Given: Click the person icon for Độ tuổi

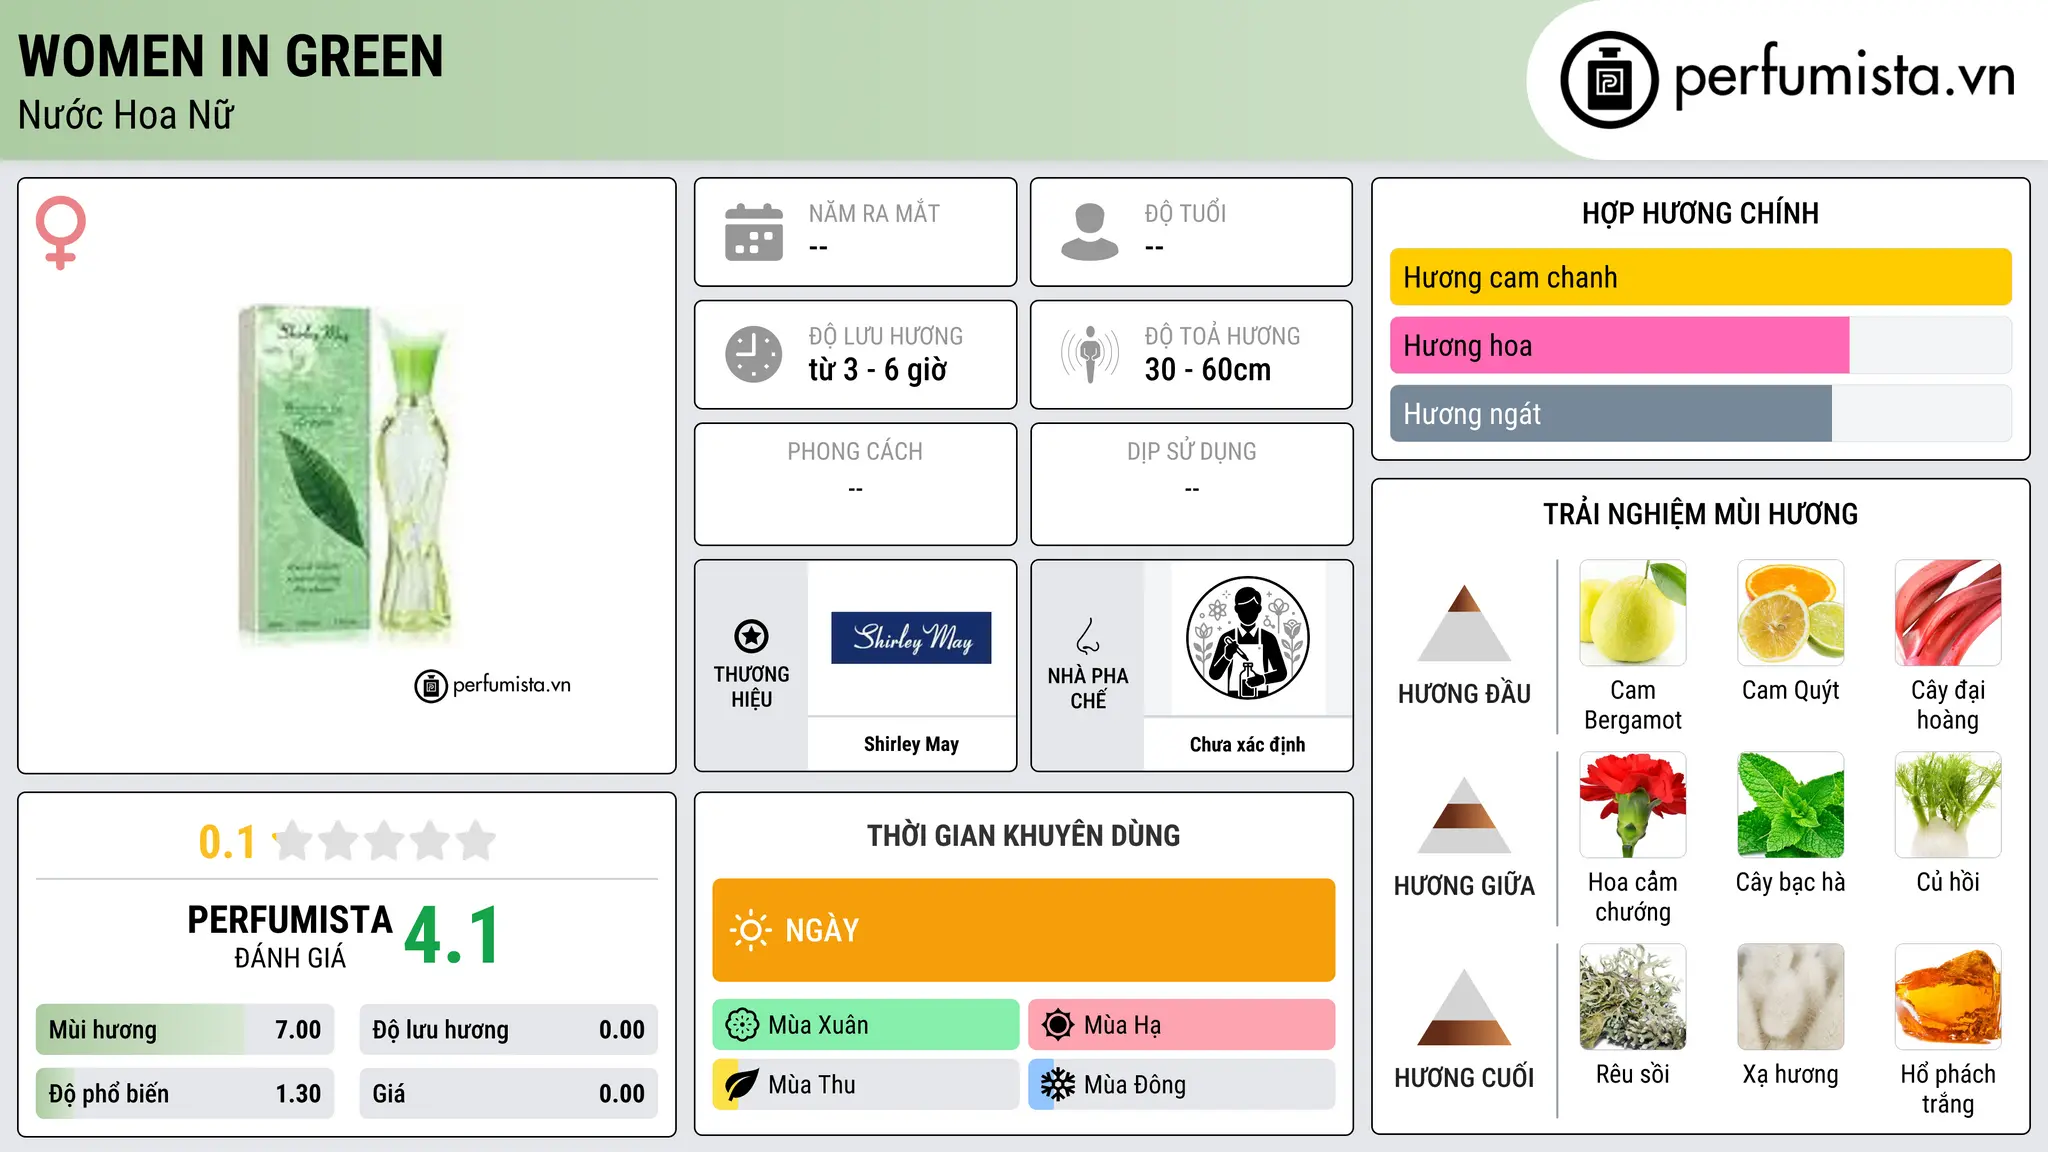Looking at the screenshot, I should [x=1090, y=232].
